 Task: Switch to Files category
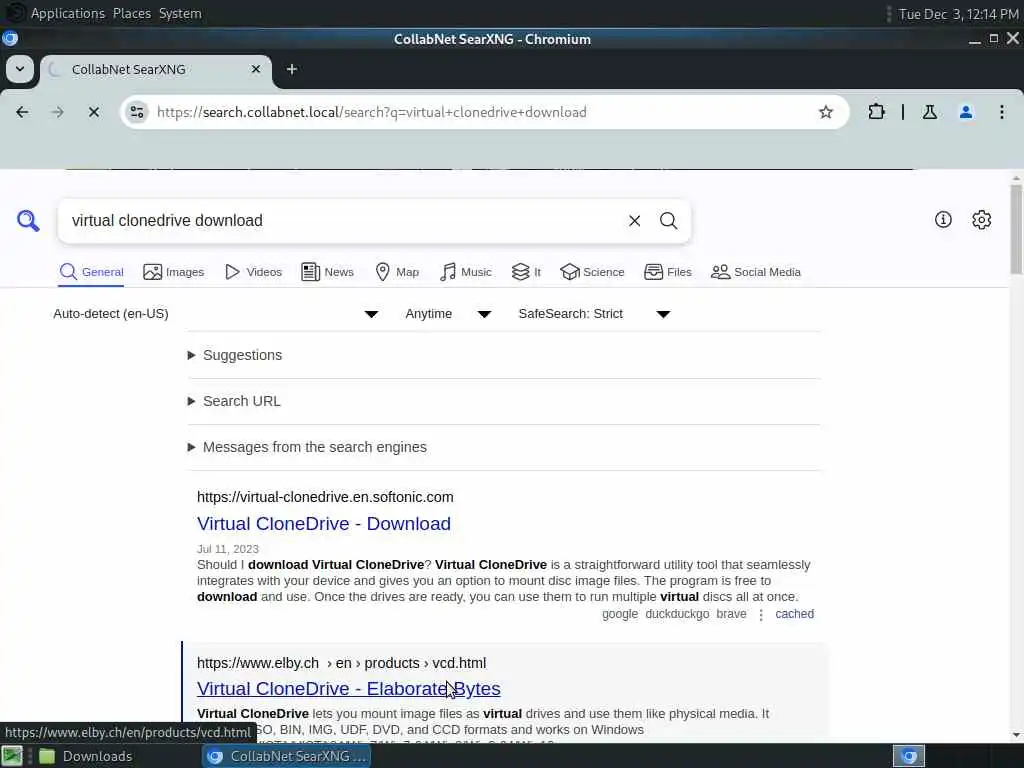pos(667,272)
